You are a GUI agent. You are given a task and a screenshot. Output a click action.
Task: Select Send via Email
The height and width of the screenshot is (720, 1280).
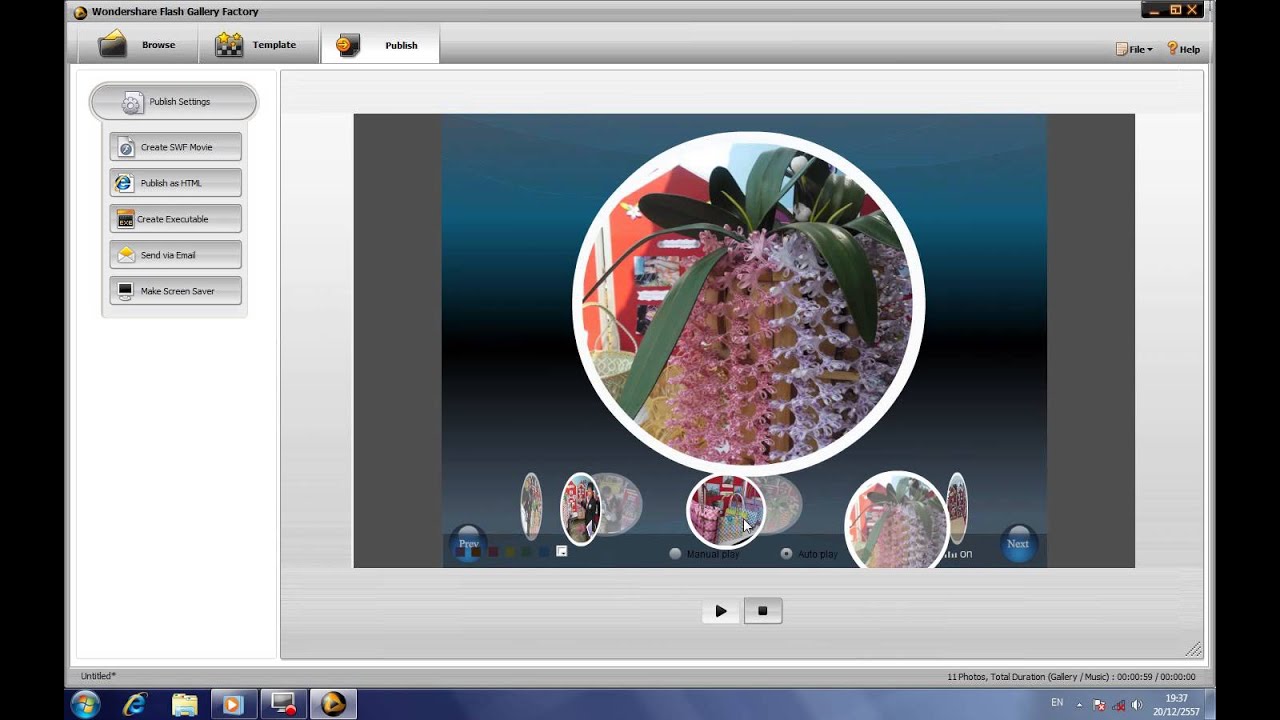click(x=176, y=255)
